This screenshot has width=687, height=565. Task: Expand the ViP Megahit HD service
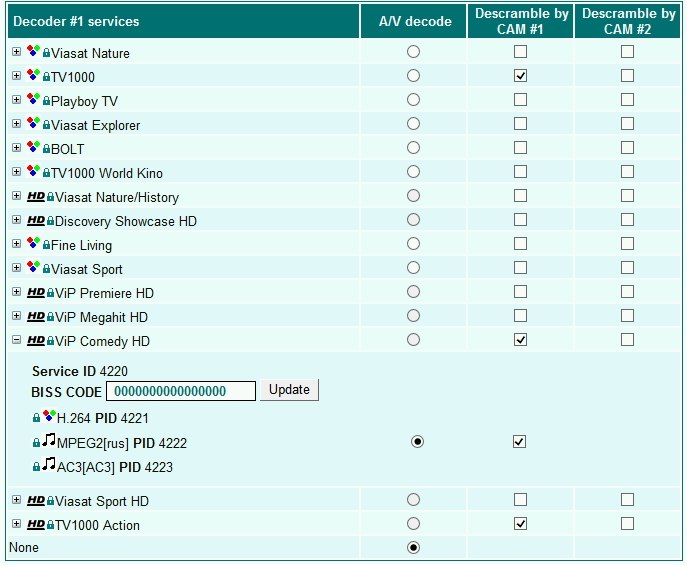click(x=17, y=316)
